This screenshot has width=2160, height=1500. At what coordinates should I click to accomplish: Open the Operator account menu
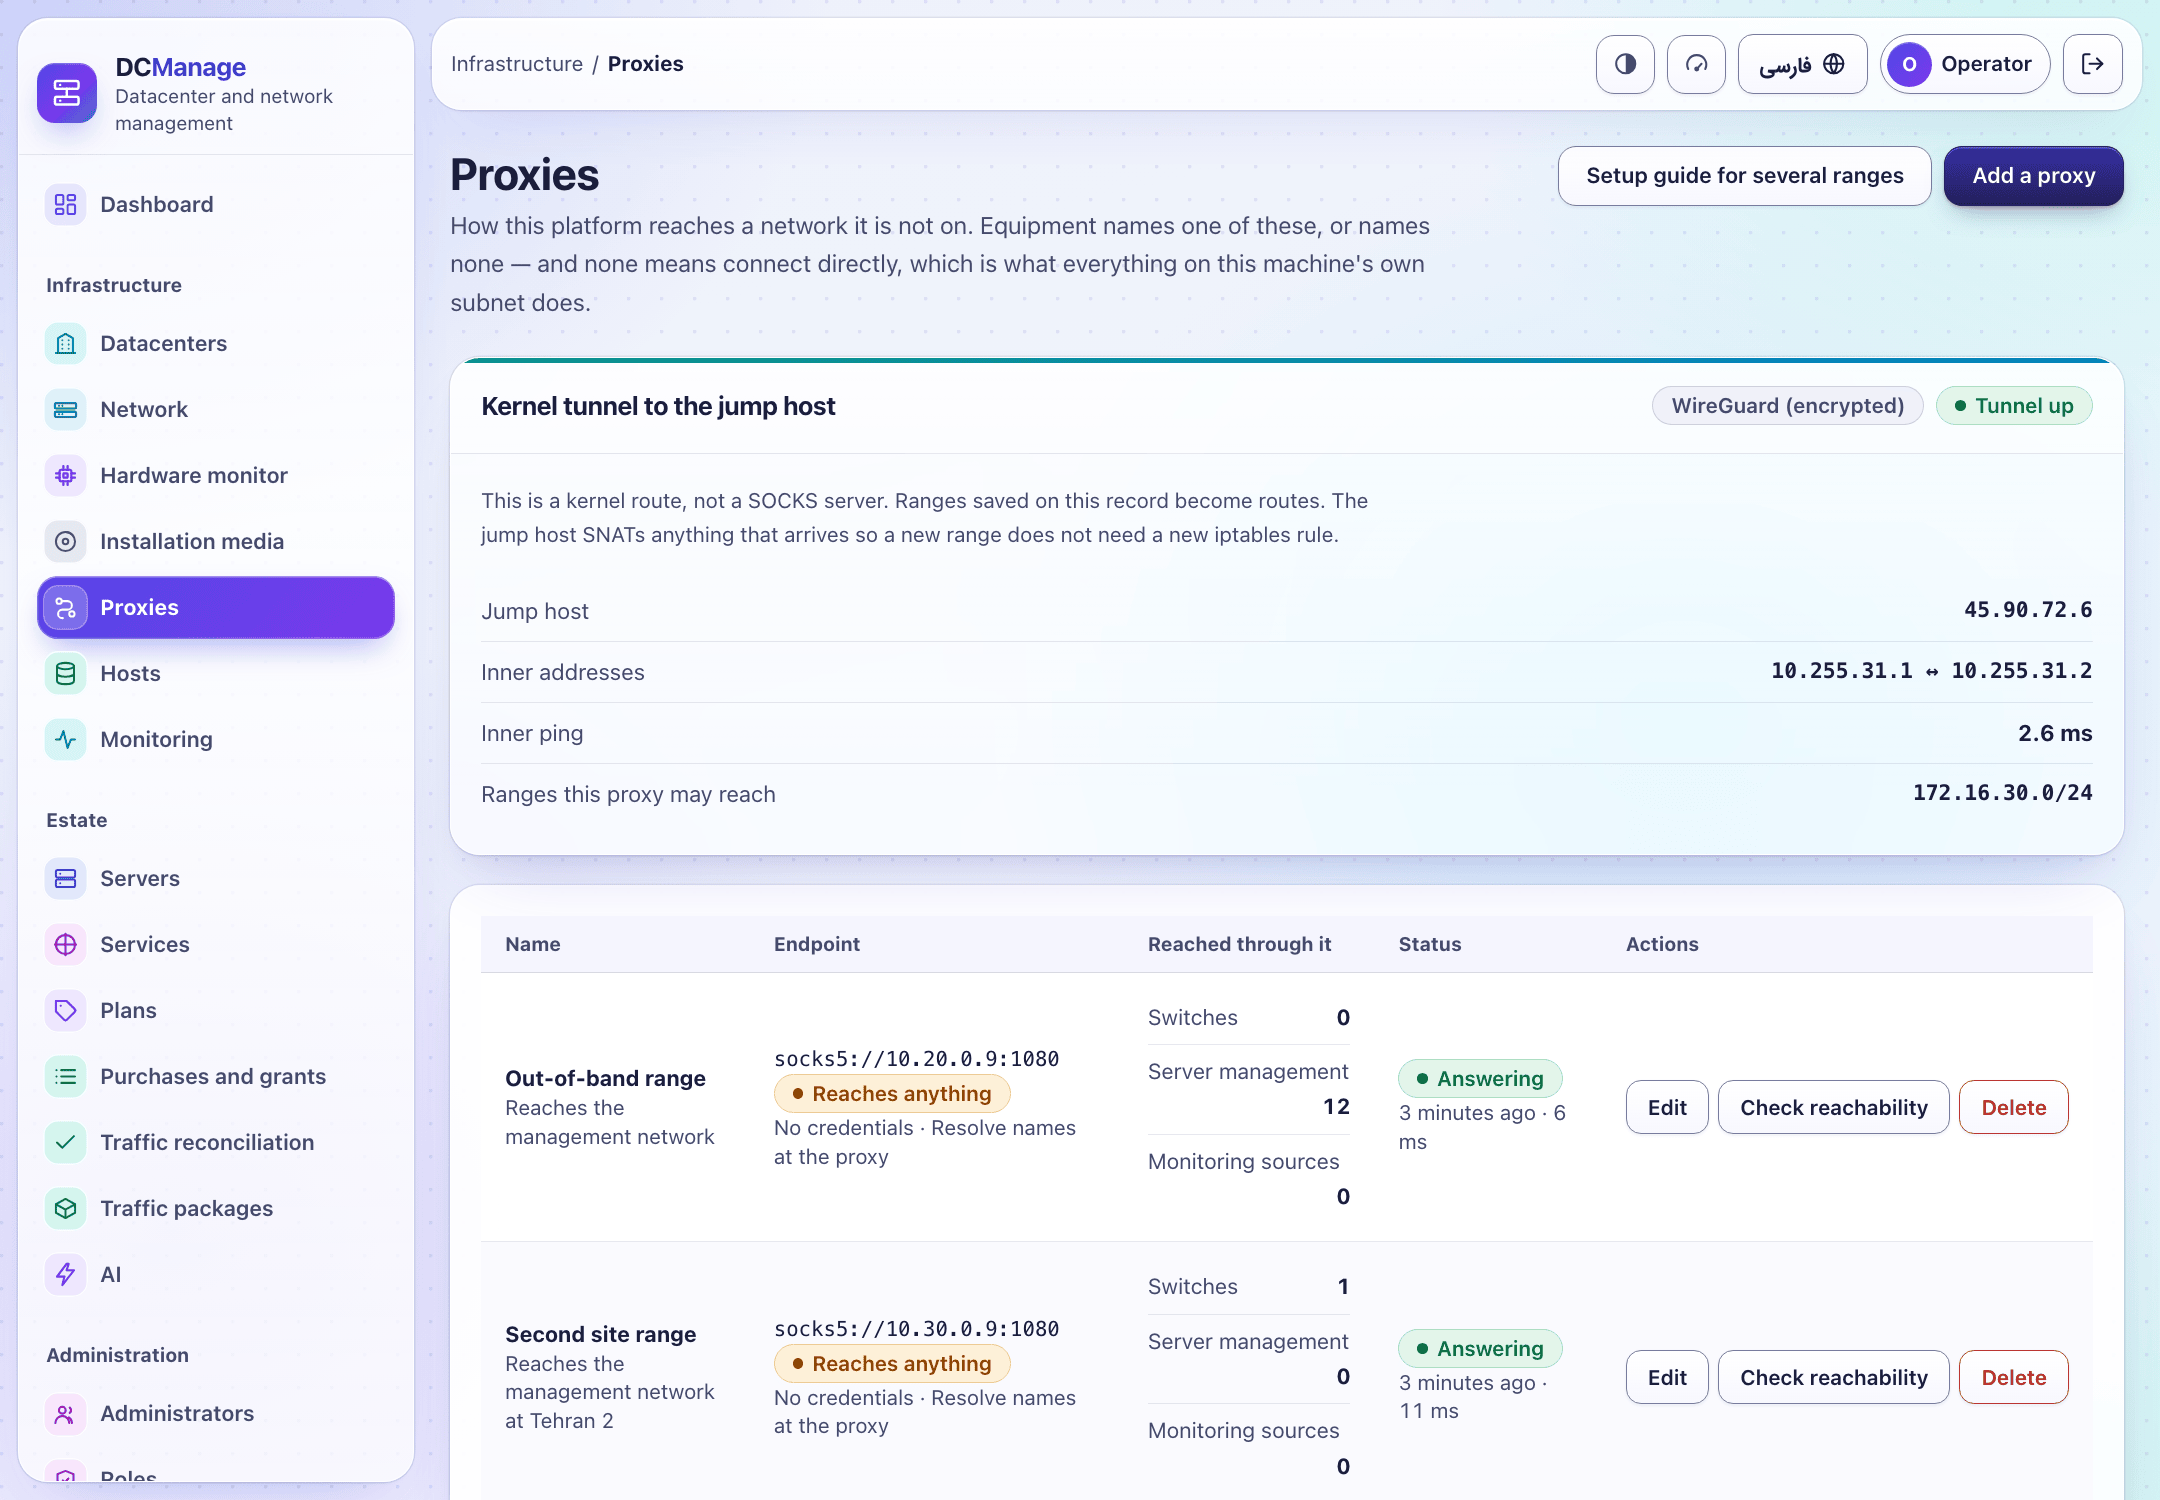[1965, 64]
